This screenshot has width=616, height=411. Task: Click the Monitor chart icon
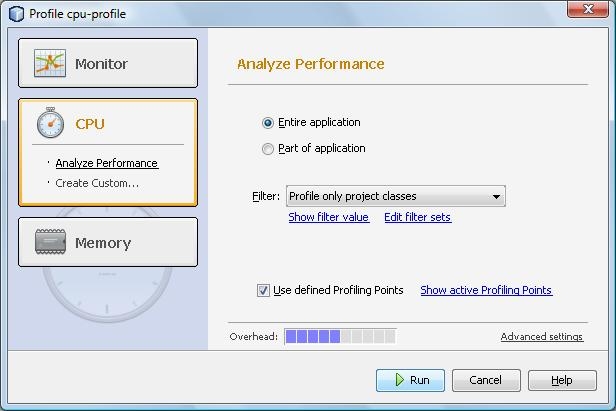pyautogui.click(x=50, y=63)
